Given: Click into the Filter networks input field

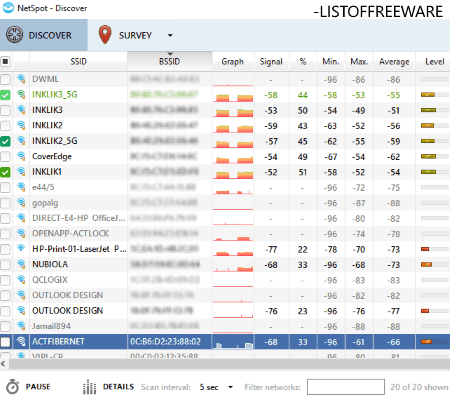Looking at the screenshot, I should (x=346, y=387).
